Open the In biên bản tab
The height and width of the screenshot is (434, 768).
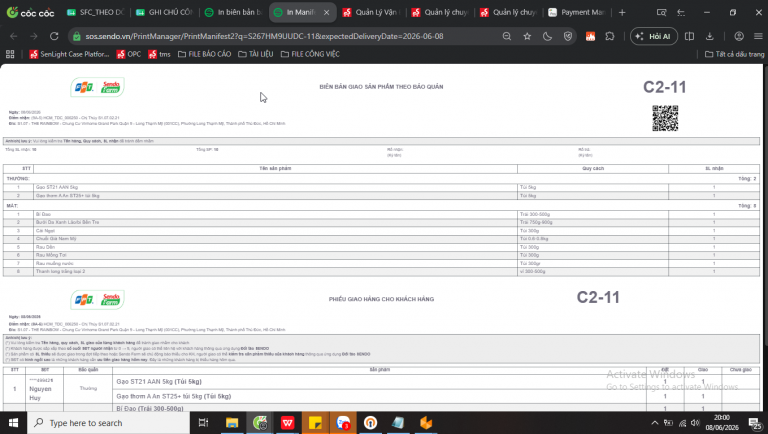tap(234, 12)
